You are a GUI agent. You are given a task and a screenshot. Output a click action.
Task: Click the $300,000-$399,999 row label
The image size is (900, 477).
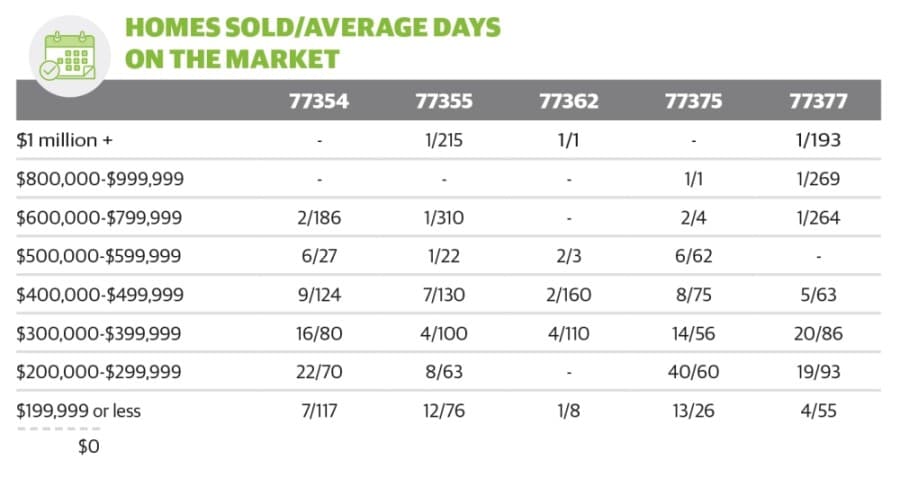point(99,333)
